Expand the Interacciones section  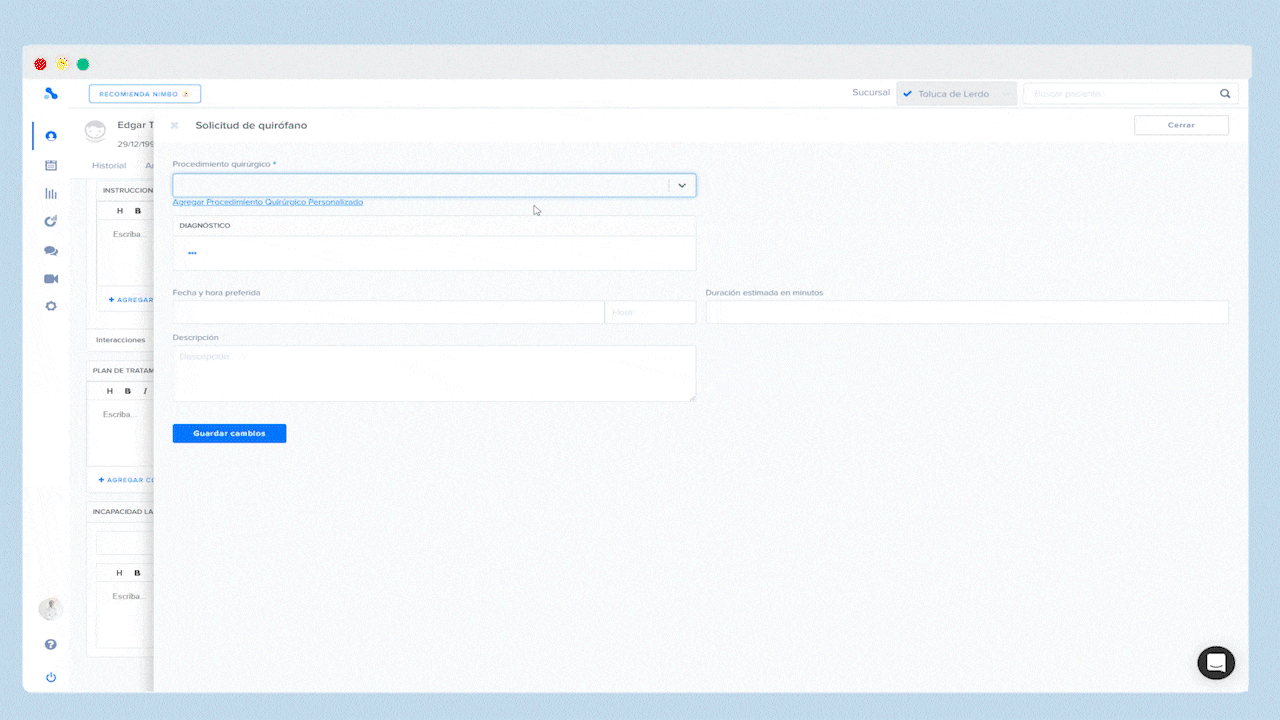[121, 340]
